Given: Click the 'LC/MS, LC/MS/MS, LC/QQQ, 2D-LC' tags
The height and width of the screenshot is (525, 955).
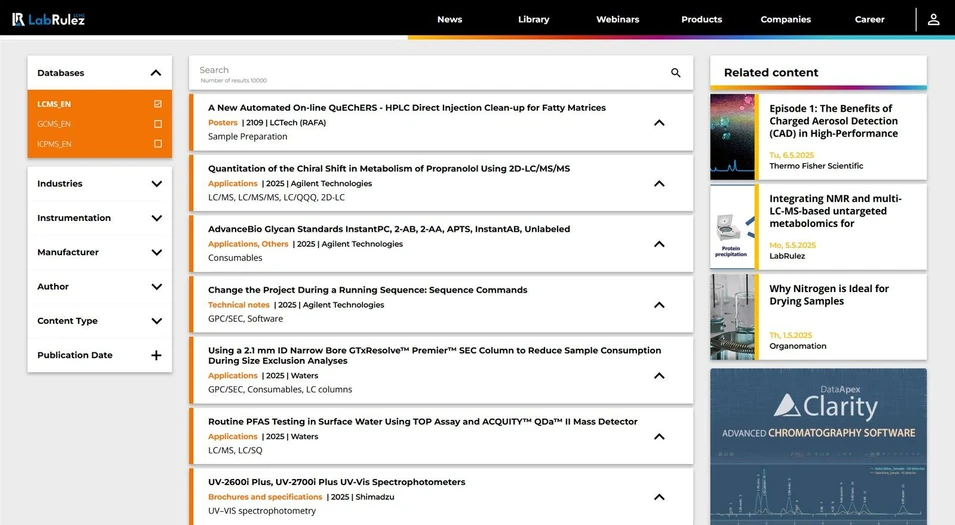Looking at the screenshot, I should click(x=277, y=197).
